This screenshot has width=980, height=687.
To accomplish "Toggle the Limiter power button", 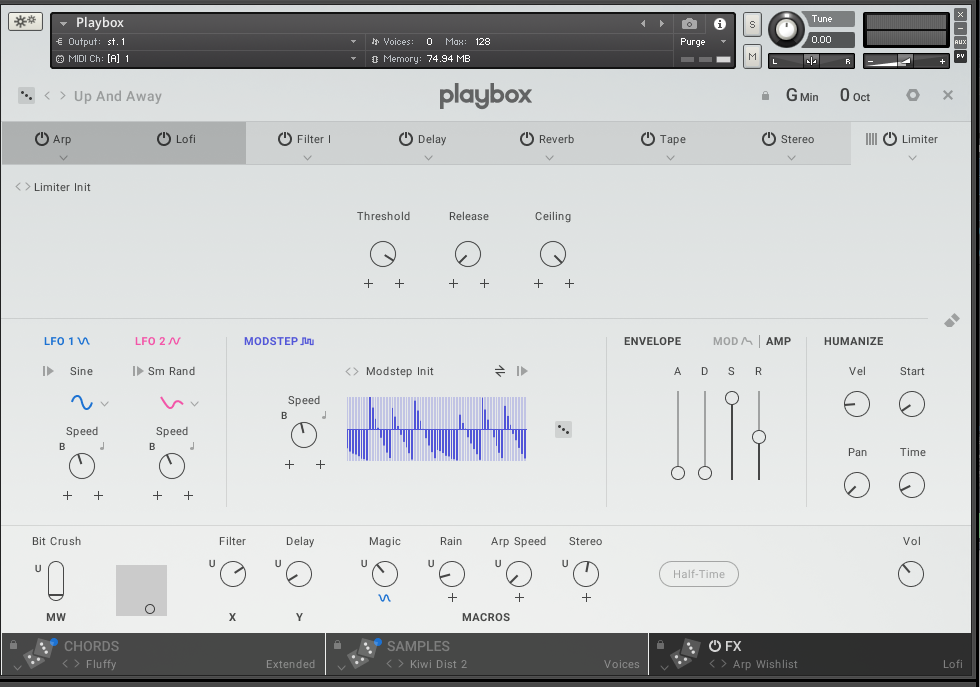I will coord(889,139).
